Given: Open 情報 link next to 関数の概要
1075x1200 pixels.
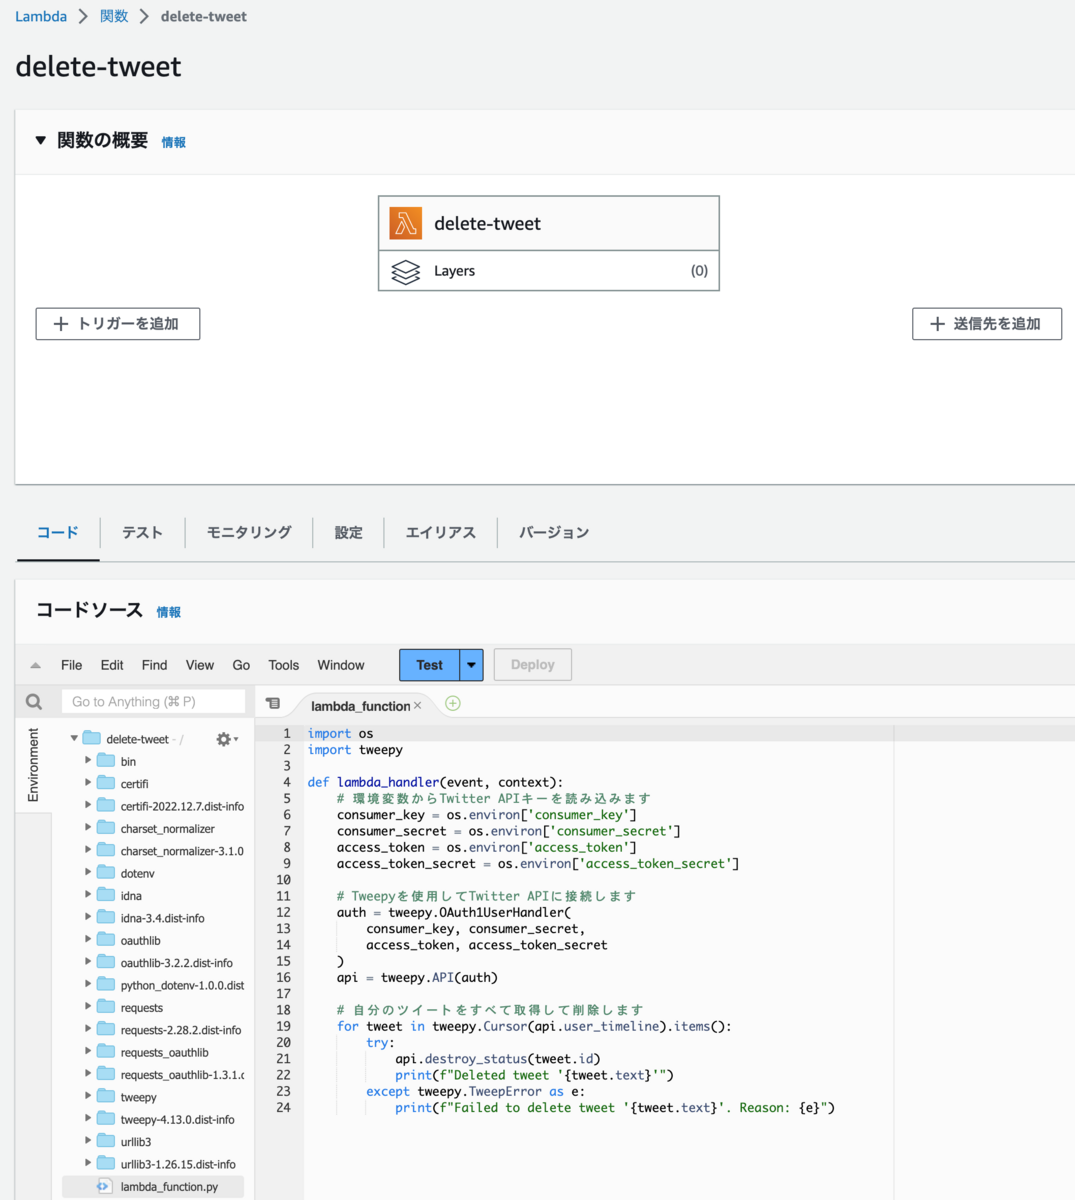Looking at the screenshot, I should [174, 143].
